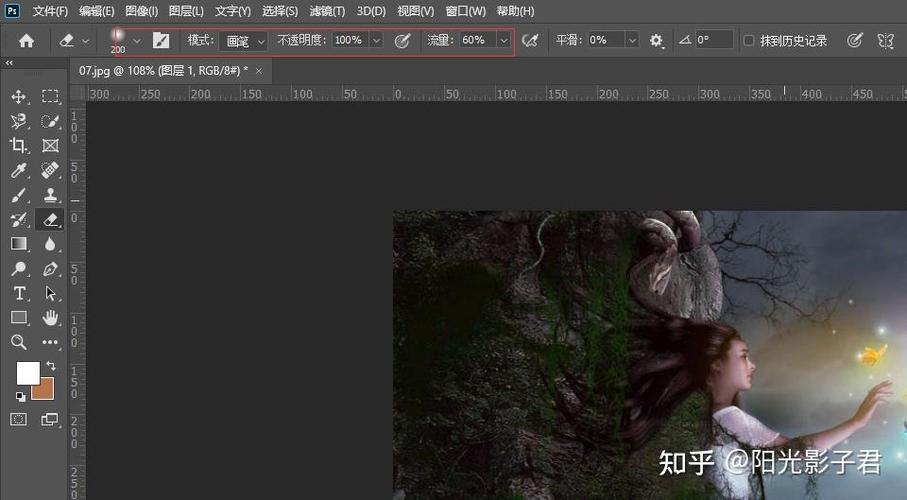Select the Clone Stamp tool
Screen dimensions: 907x500
point(50,195)
